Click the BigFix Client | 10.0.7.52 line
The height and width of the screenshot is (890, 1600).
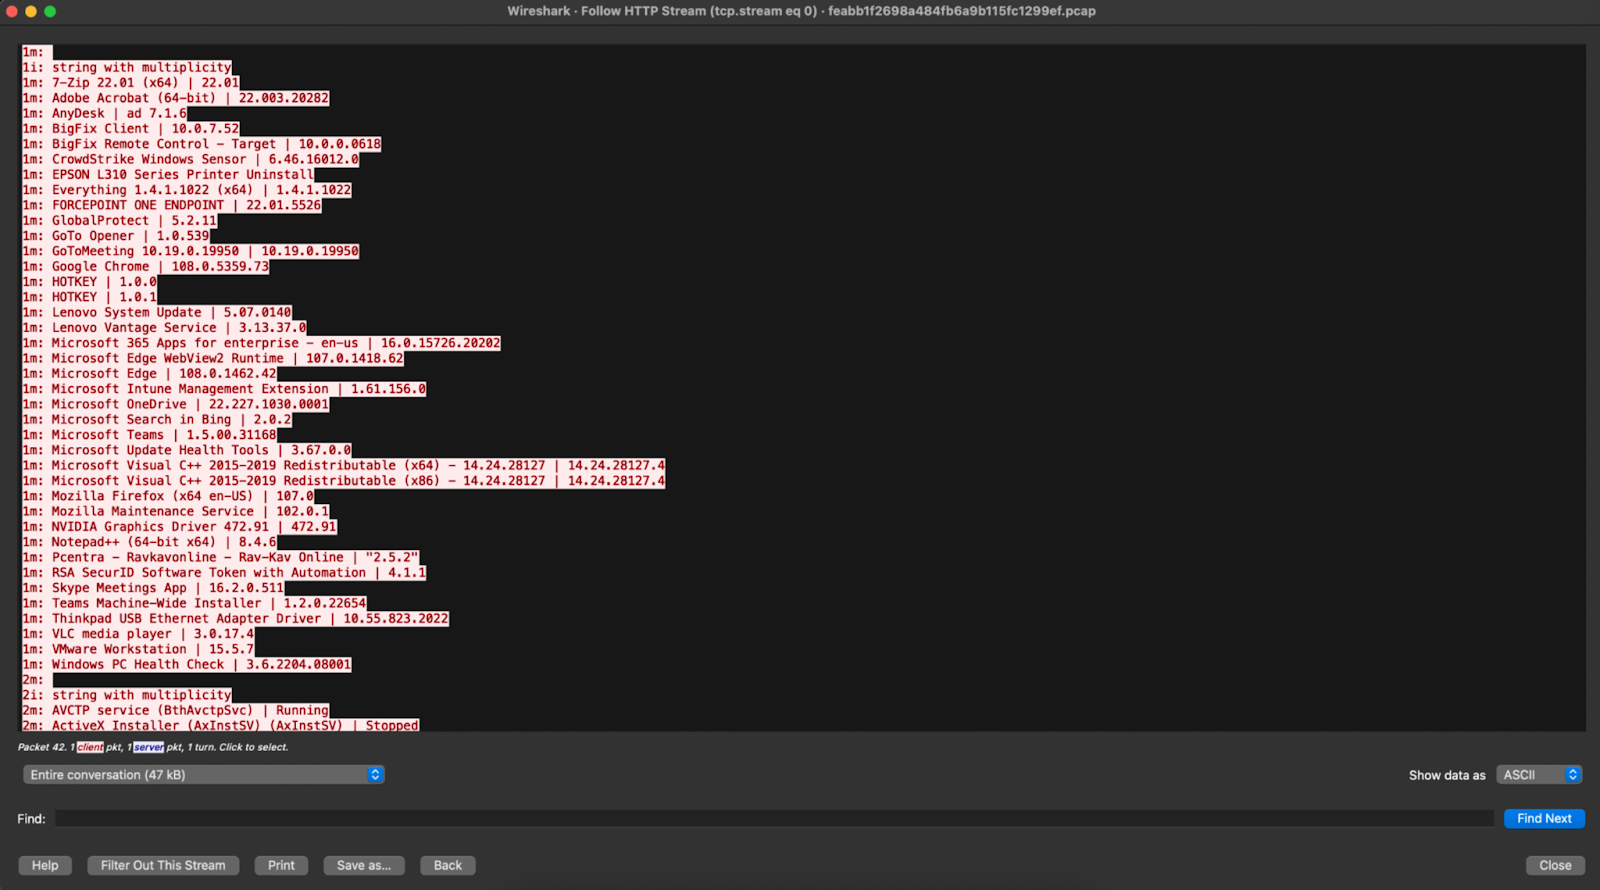(x=131, y=129)
